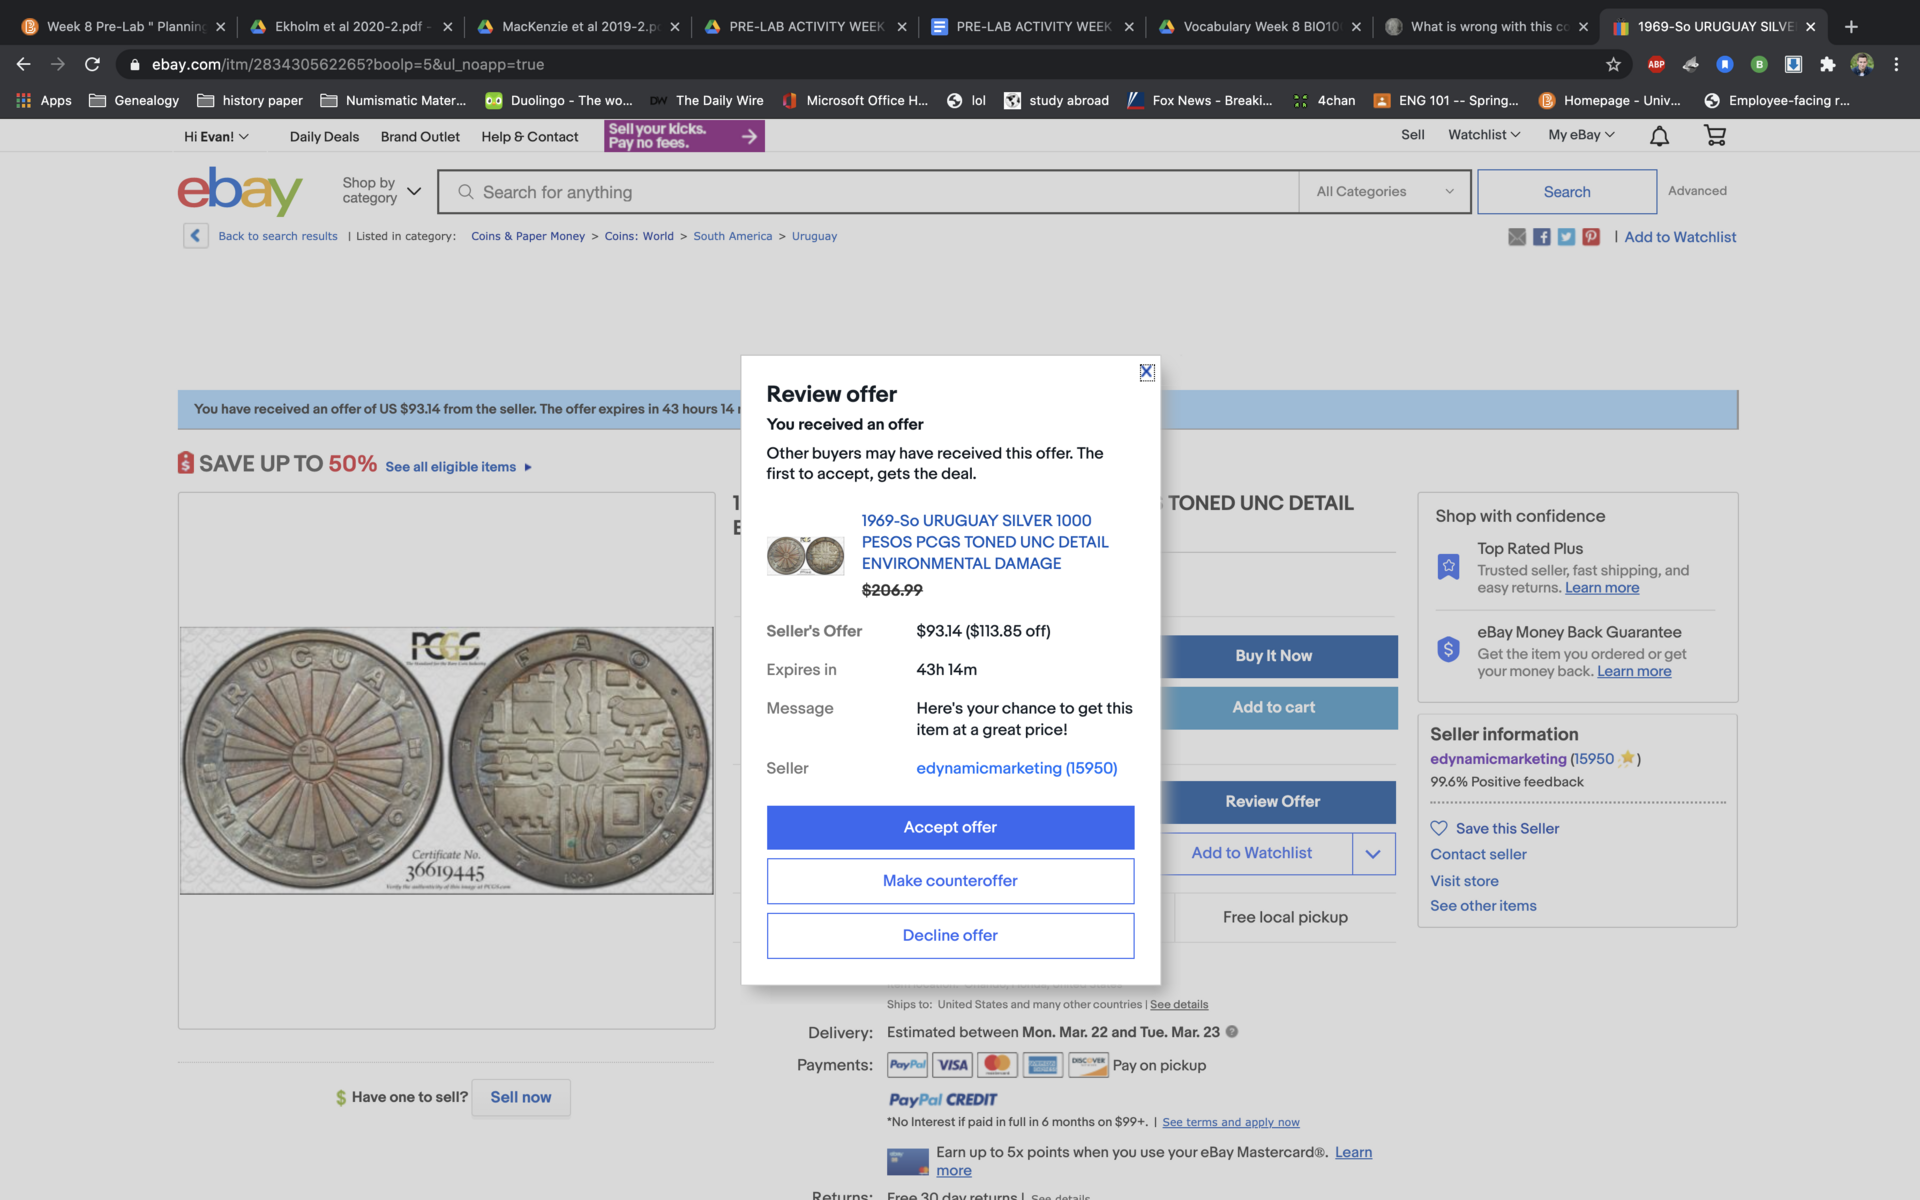Open the Shop by category menu
Viewport: 1920px width, 1200px height.
[x=381, y=191]
